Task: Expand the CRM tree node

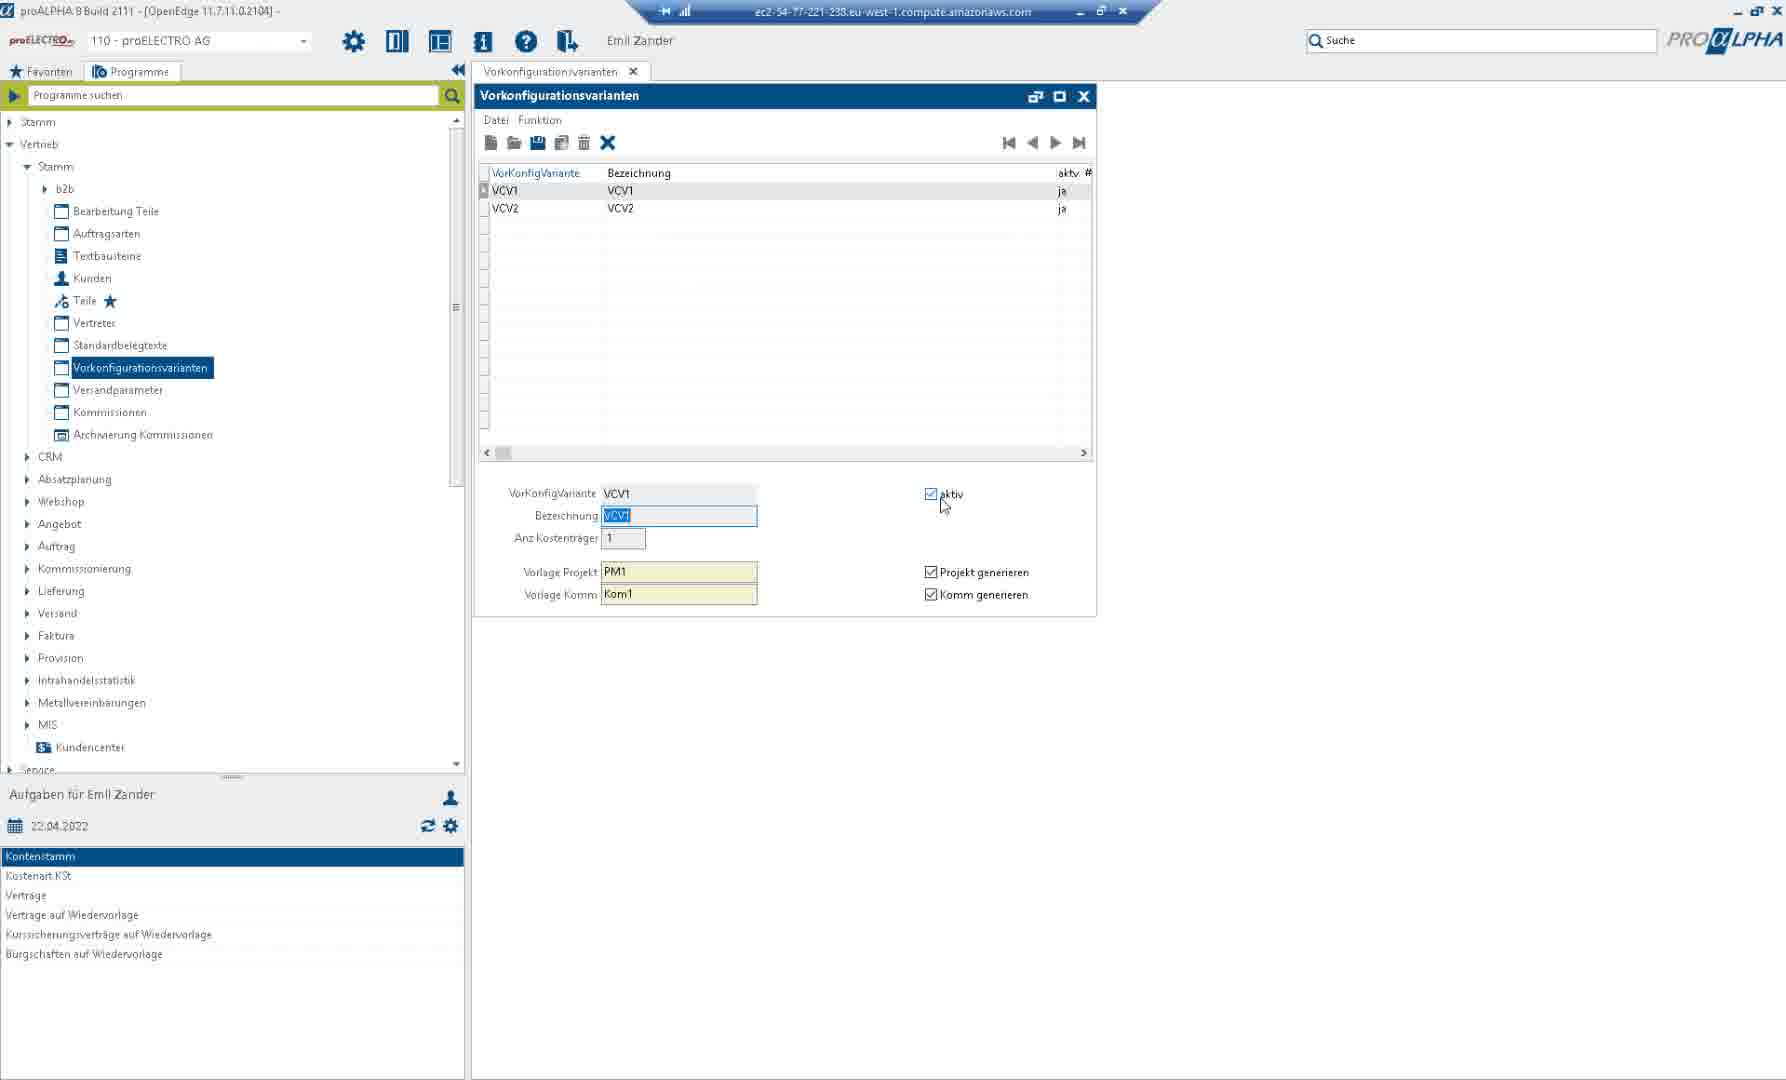Action: point(27,457)
